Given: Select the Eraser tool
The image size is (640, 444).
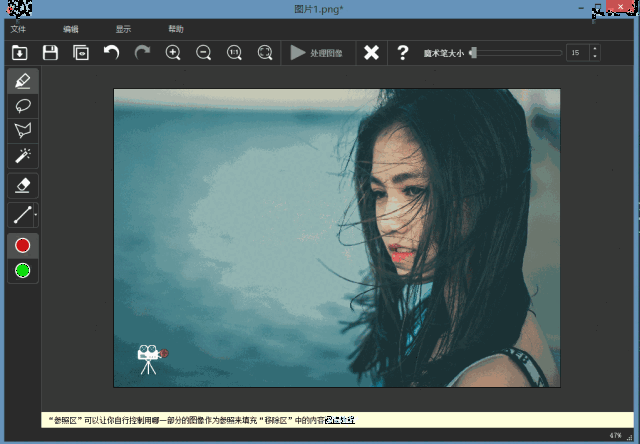Looking at the screenshot, I should [x=23, y=186].
